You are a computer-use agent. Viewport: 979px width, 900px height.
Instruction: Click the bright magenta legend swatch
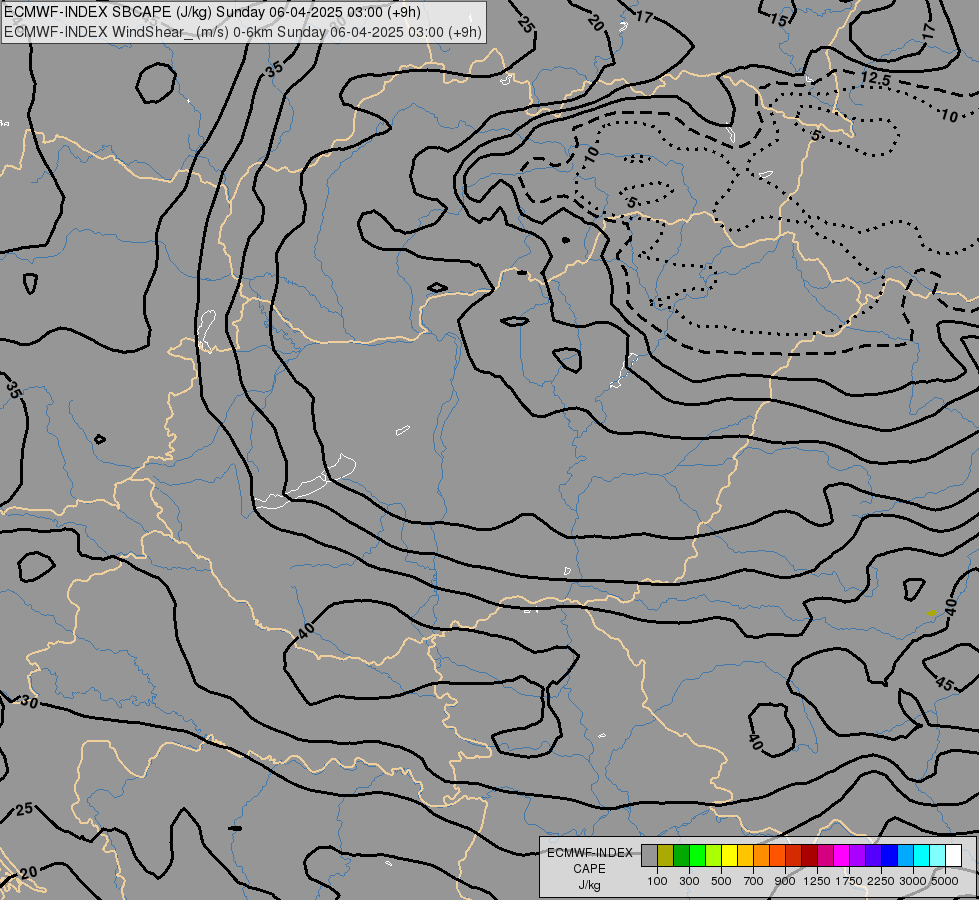tap(842, 856)
